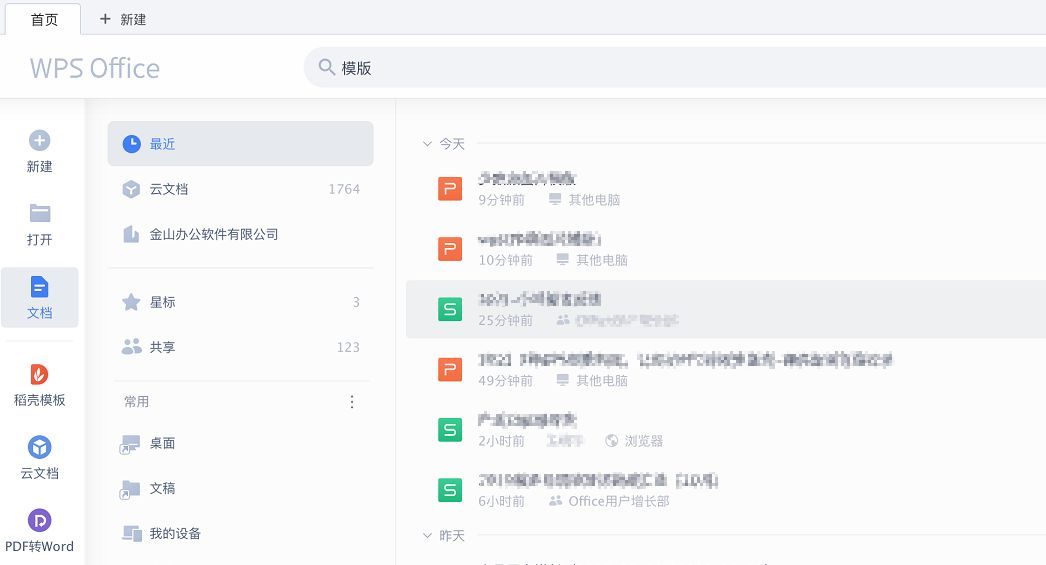Click the 6小时前 timestamp
Screen dimensions: 1046x565
[501, 501]
